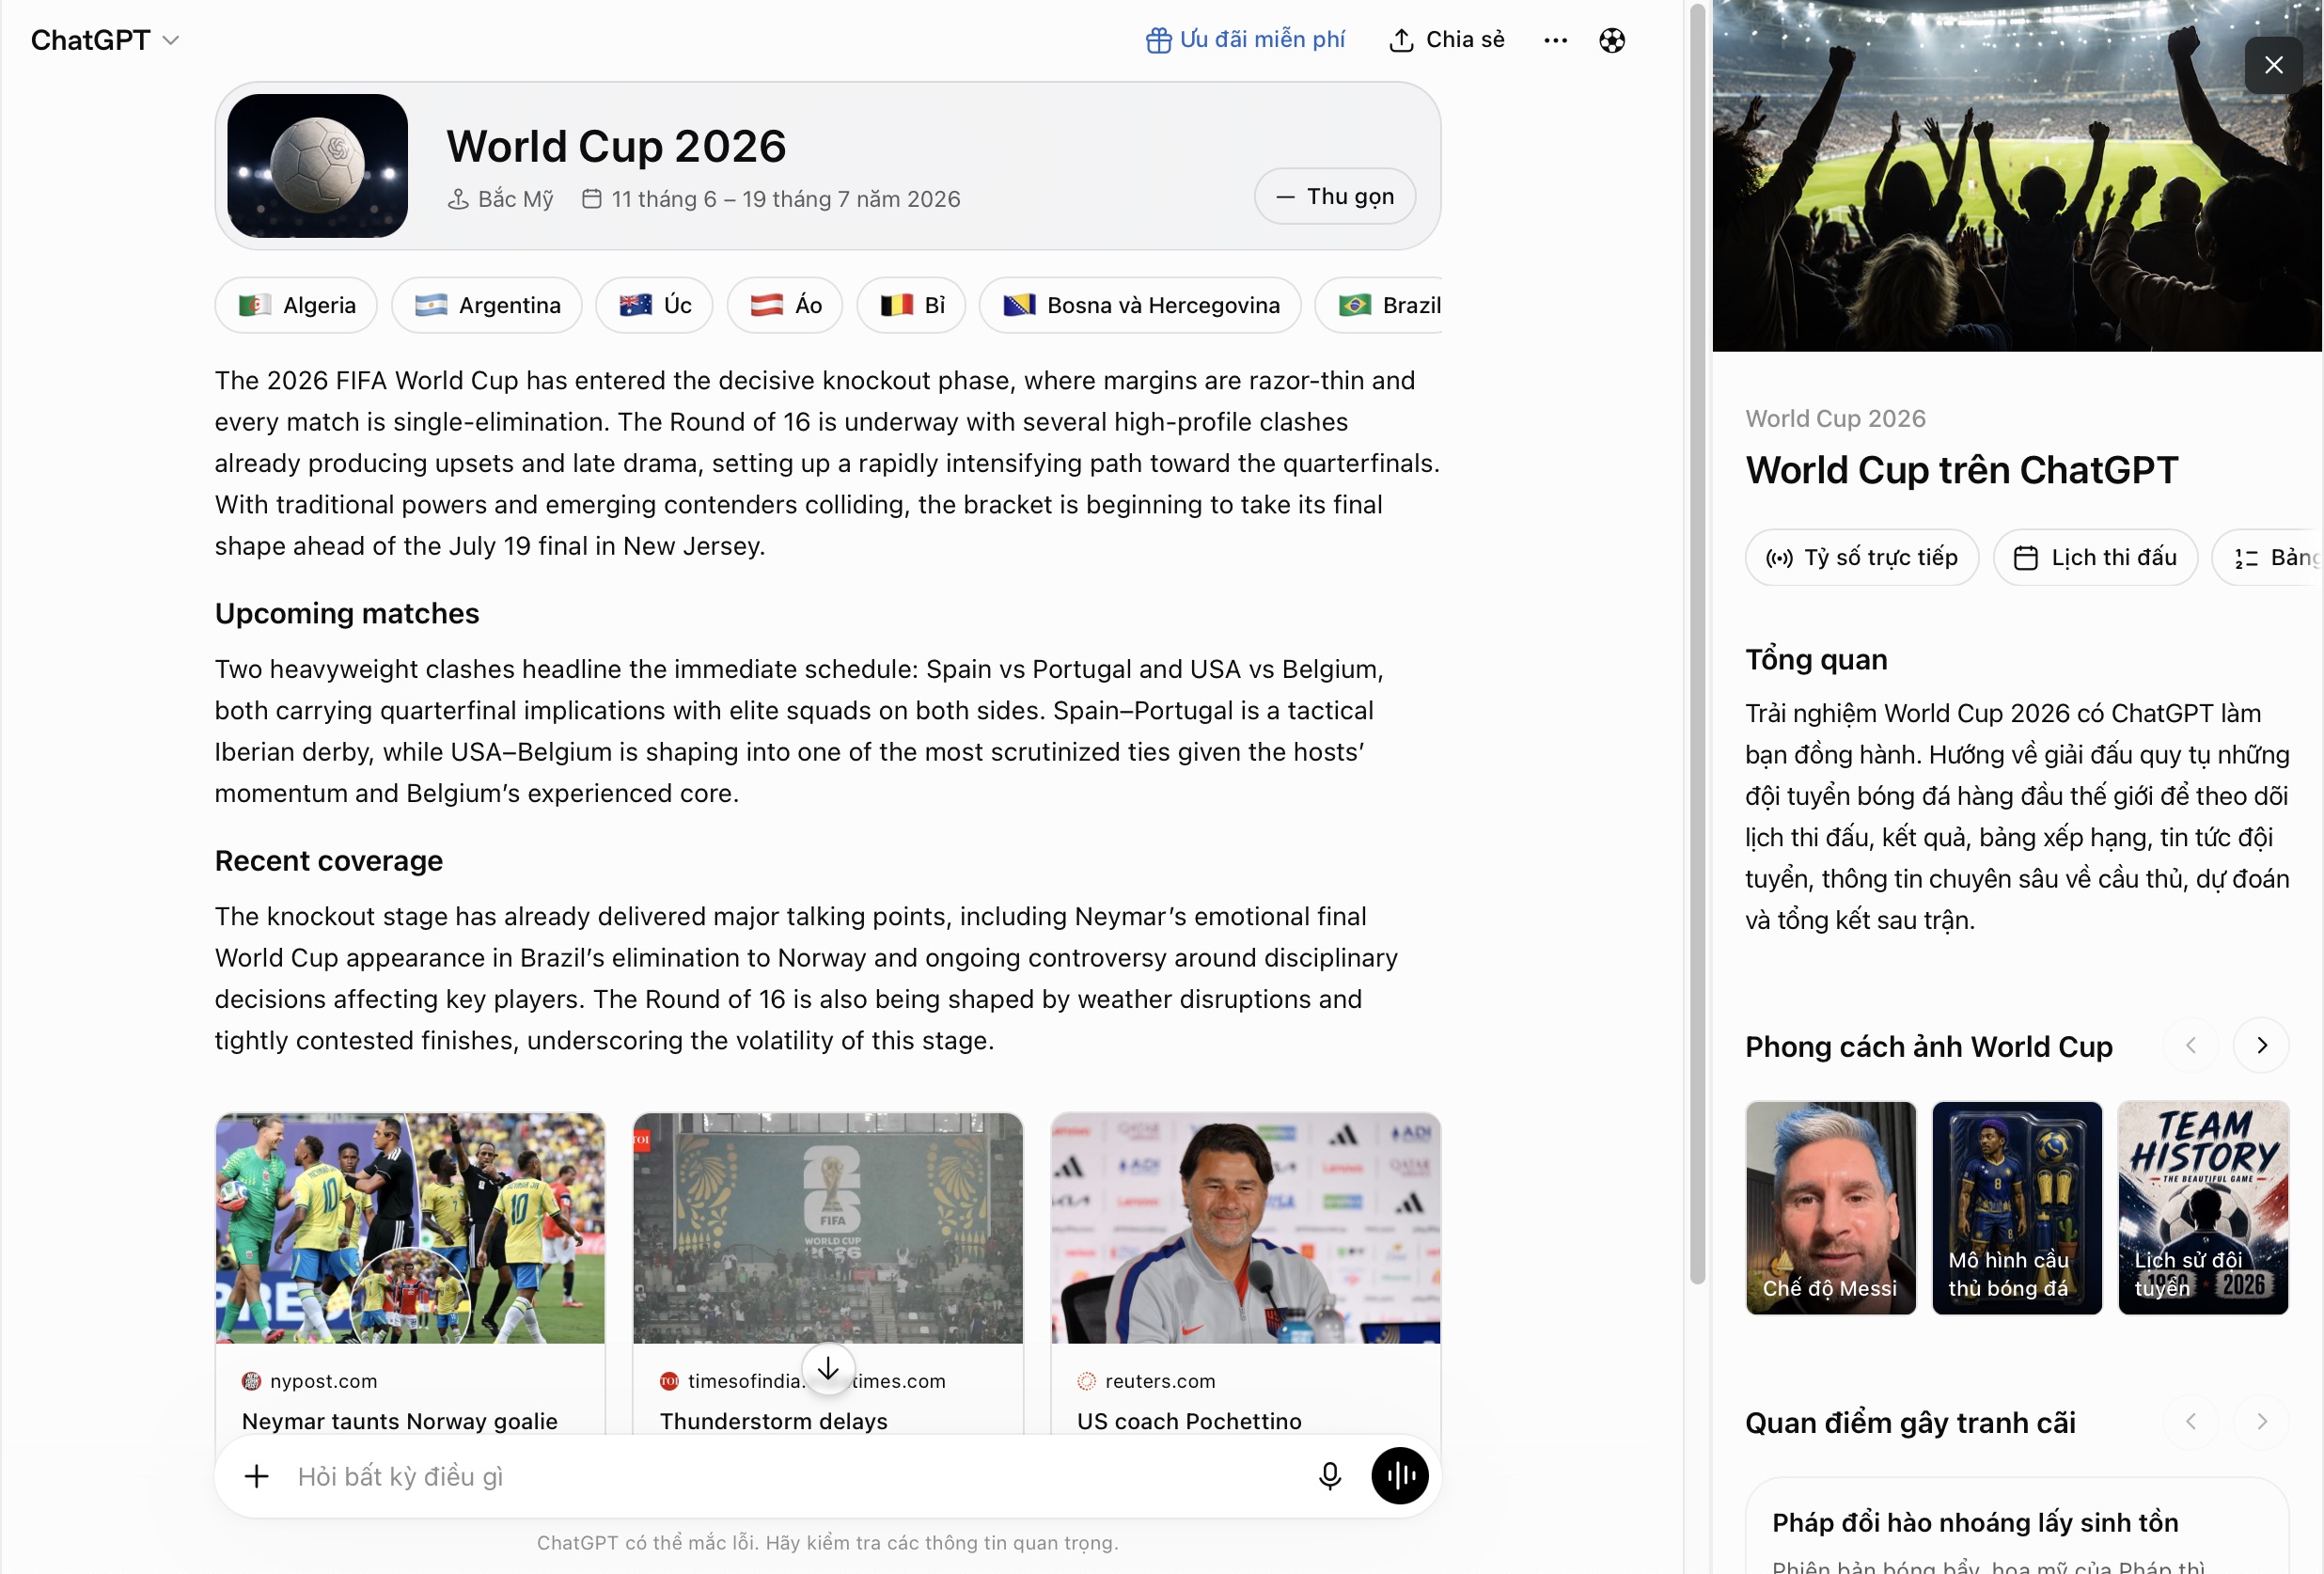Select the Algeria team chip
The image size is (2324, 1574).
296,305
